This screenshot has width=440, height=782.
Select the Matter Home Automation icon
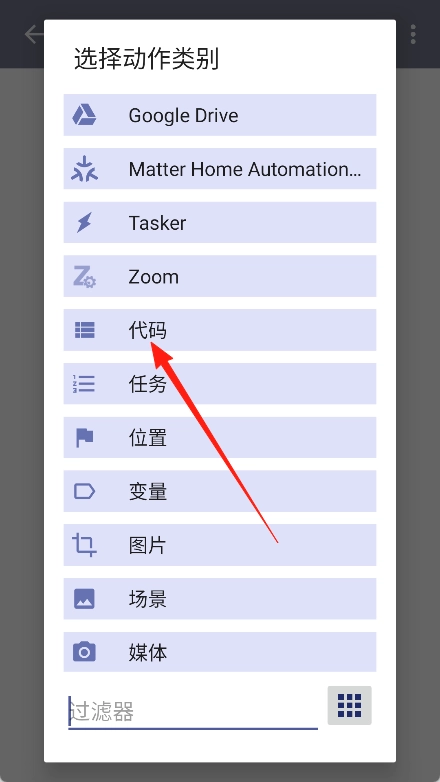(x=84, y=169)
